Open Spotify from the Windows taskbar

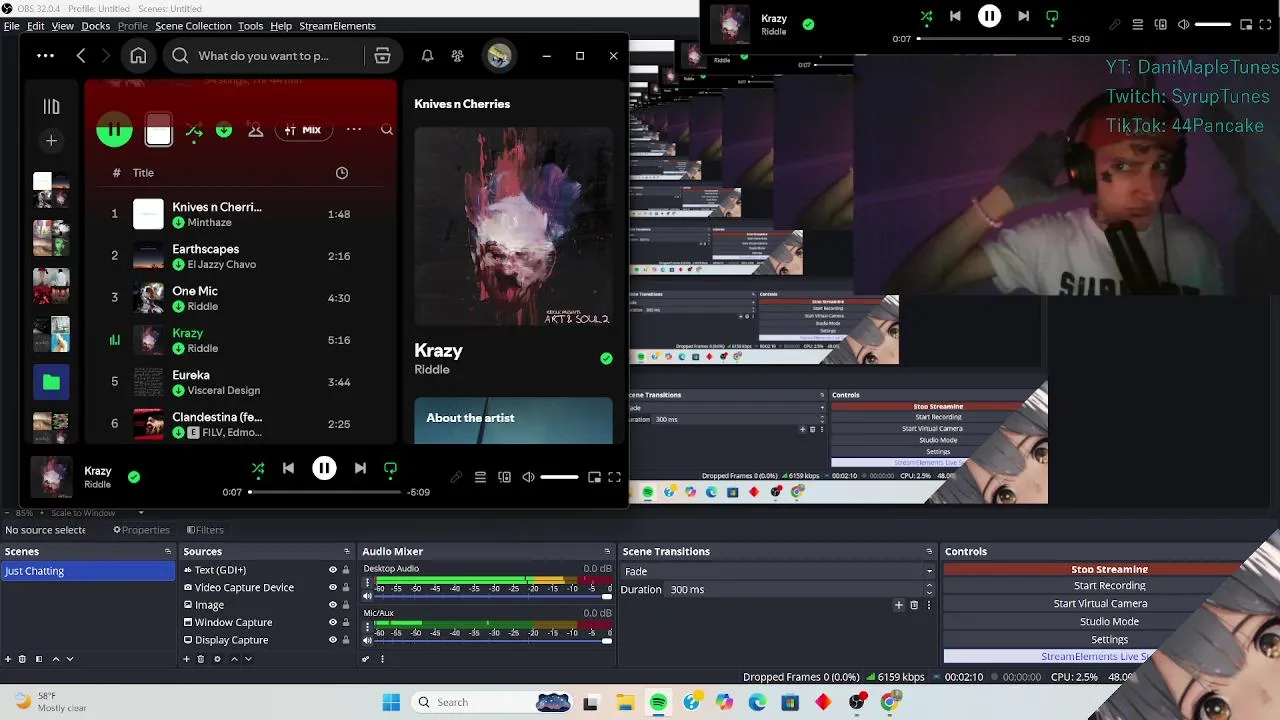point(658,703)
